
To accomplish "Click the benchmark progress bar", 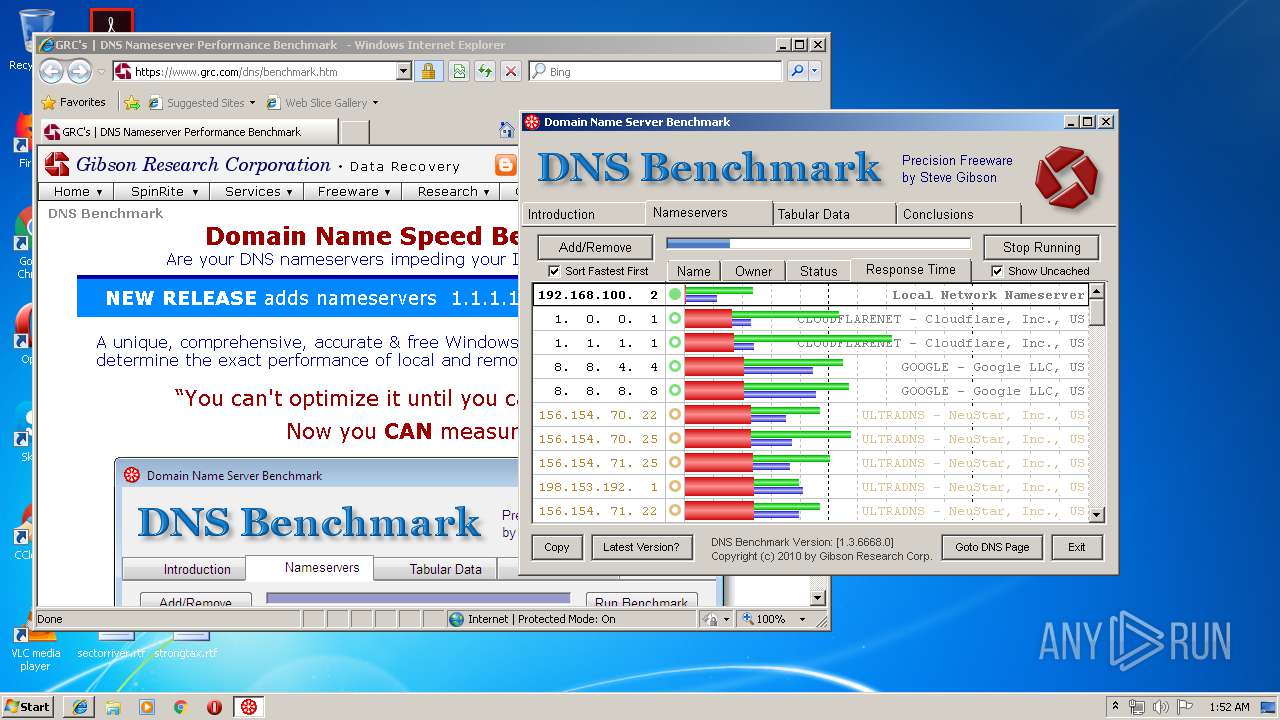I will coord(819,243).
